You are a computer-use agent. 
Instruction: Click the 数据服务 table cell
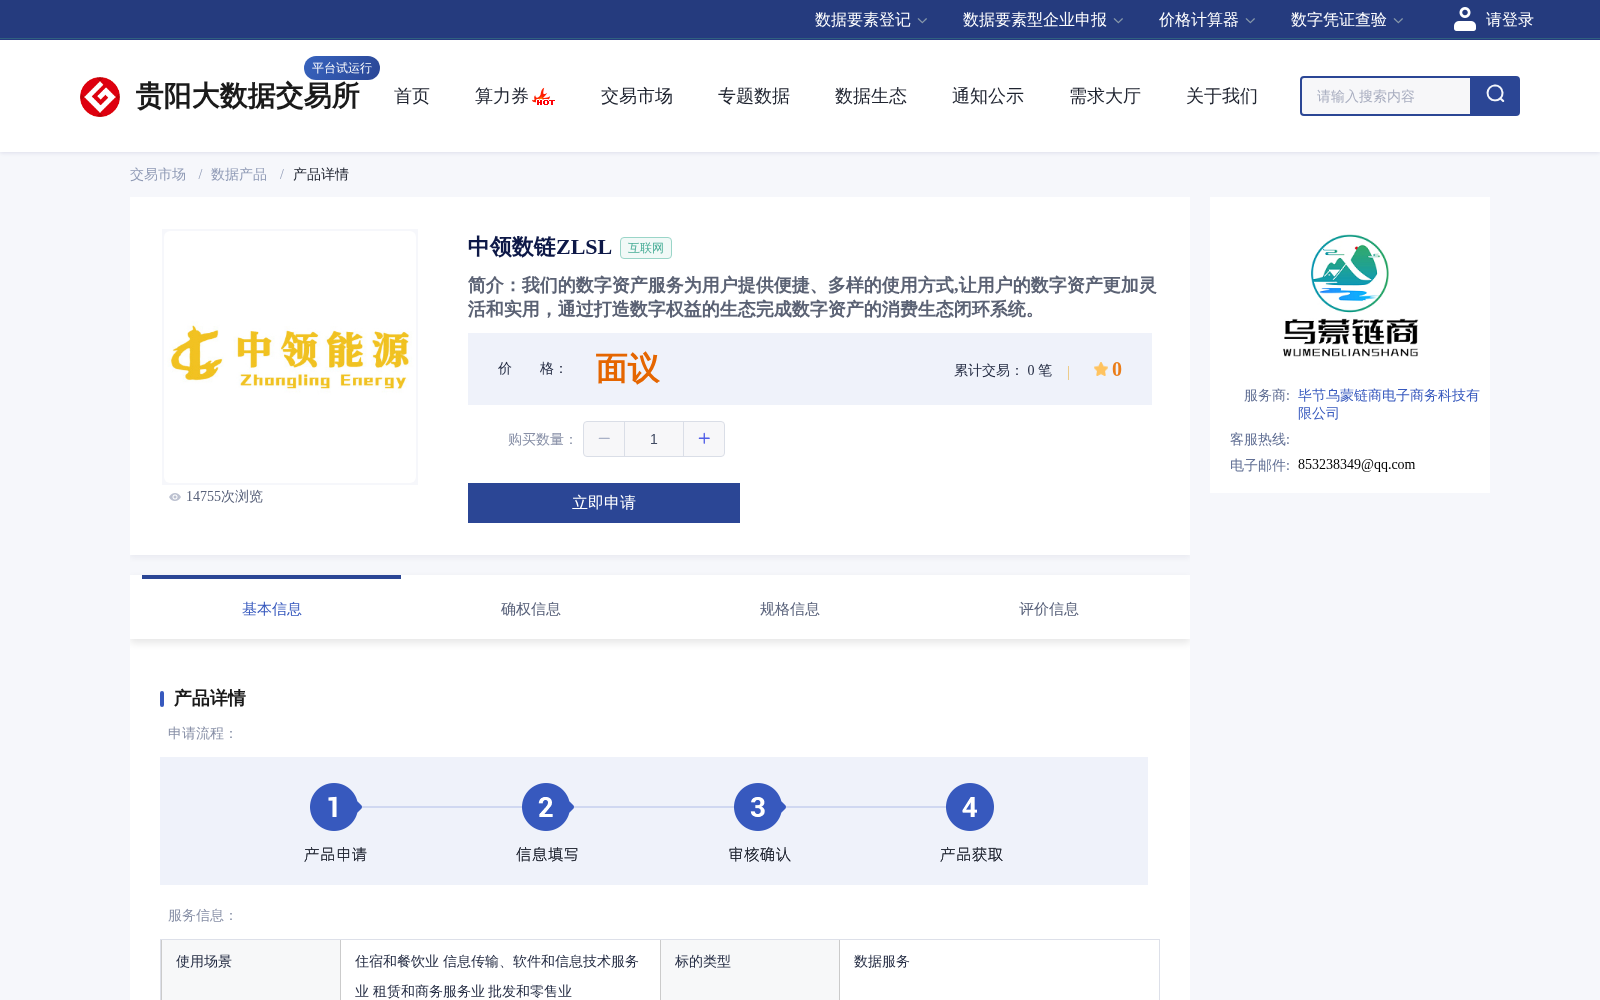999,970
